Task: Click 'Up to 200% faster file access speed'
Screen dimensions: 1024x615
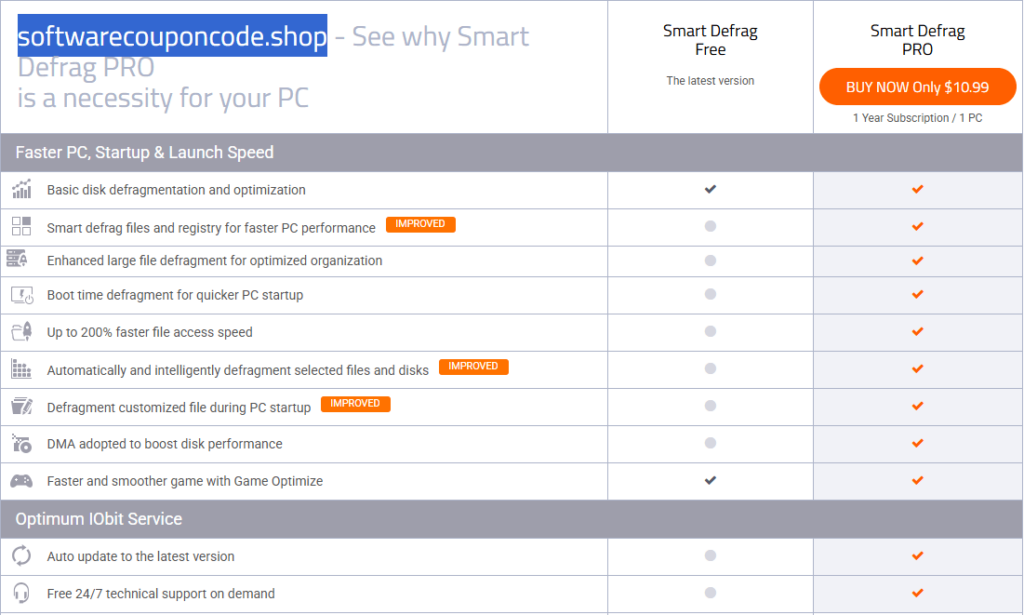Action: pos(150,332)
